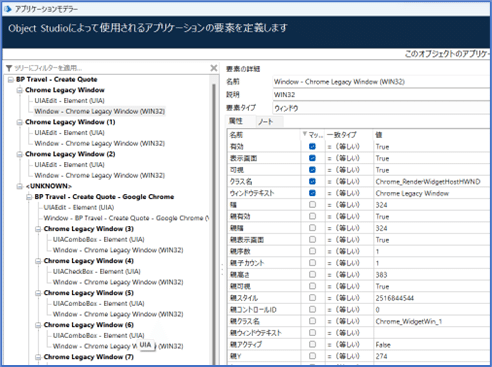Check the 親アクティブ match checkbox

point(312,344)
